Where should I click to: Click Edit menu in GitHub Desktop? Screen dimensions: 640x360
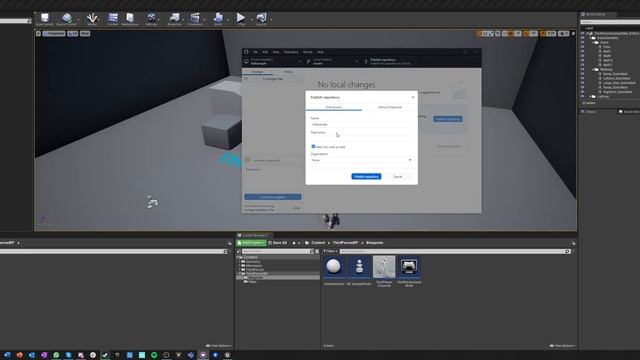[x=265, y=52]
